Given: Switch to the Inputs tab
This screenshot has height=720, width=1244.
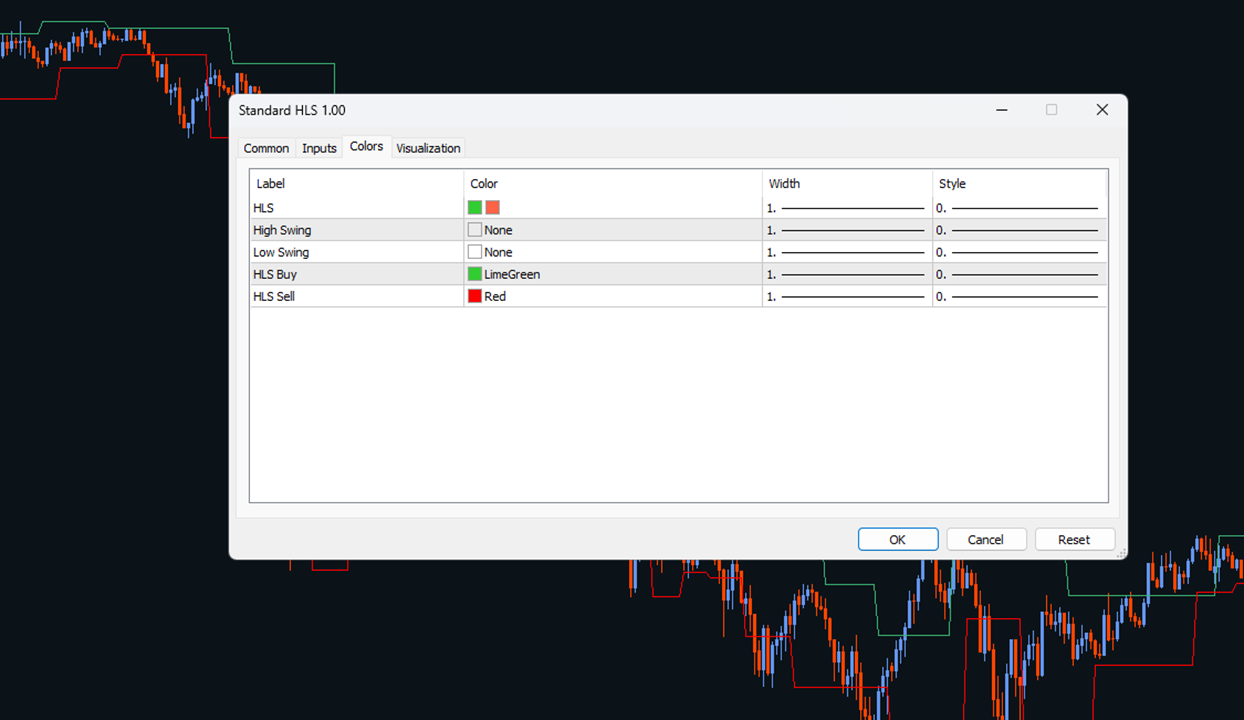Looking at the screenshot, I should click(318, 147).
